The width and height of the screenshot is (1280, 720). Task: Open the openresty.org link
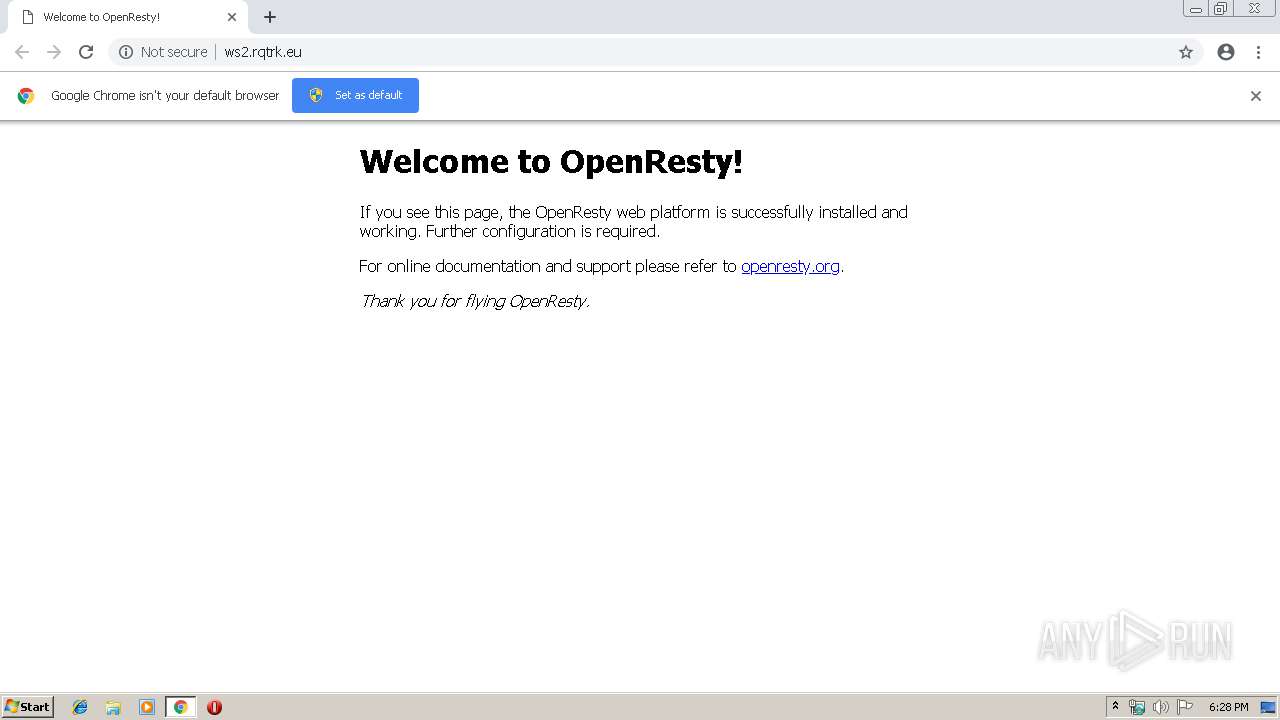(790, 266)
